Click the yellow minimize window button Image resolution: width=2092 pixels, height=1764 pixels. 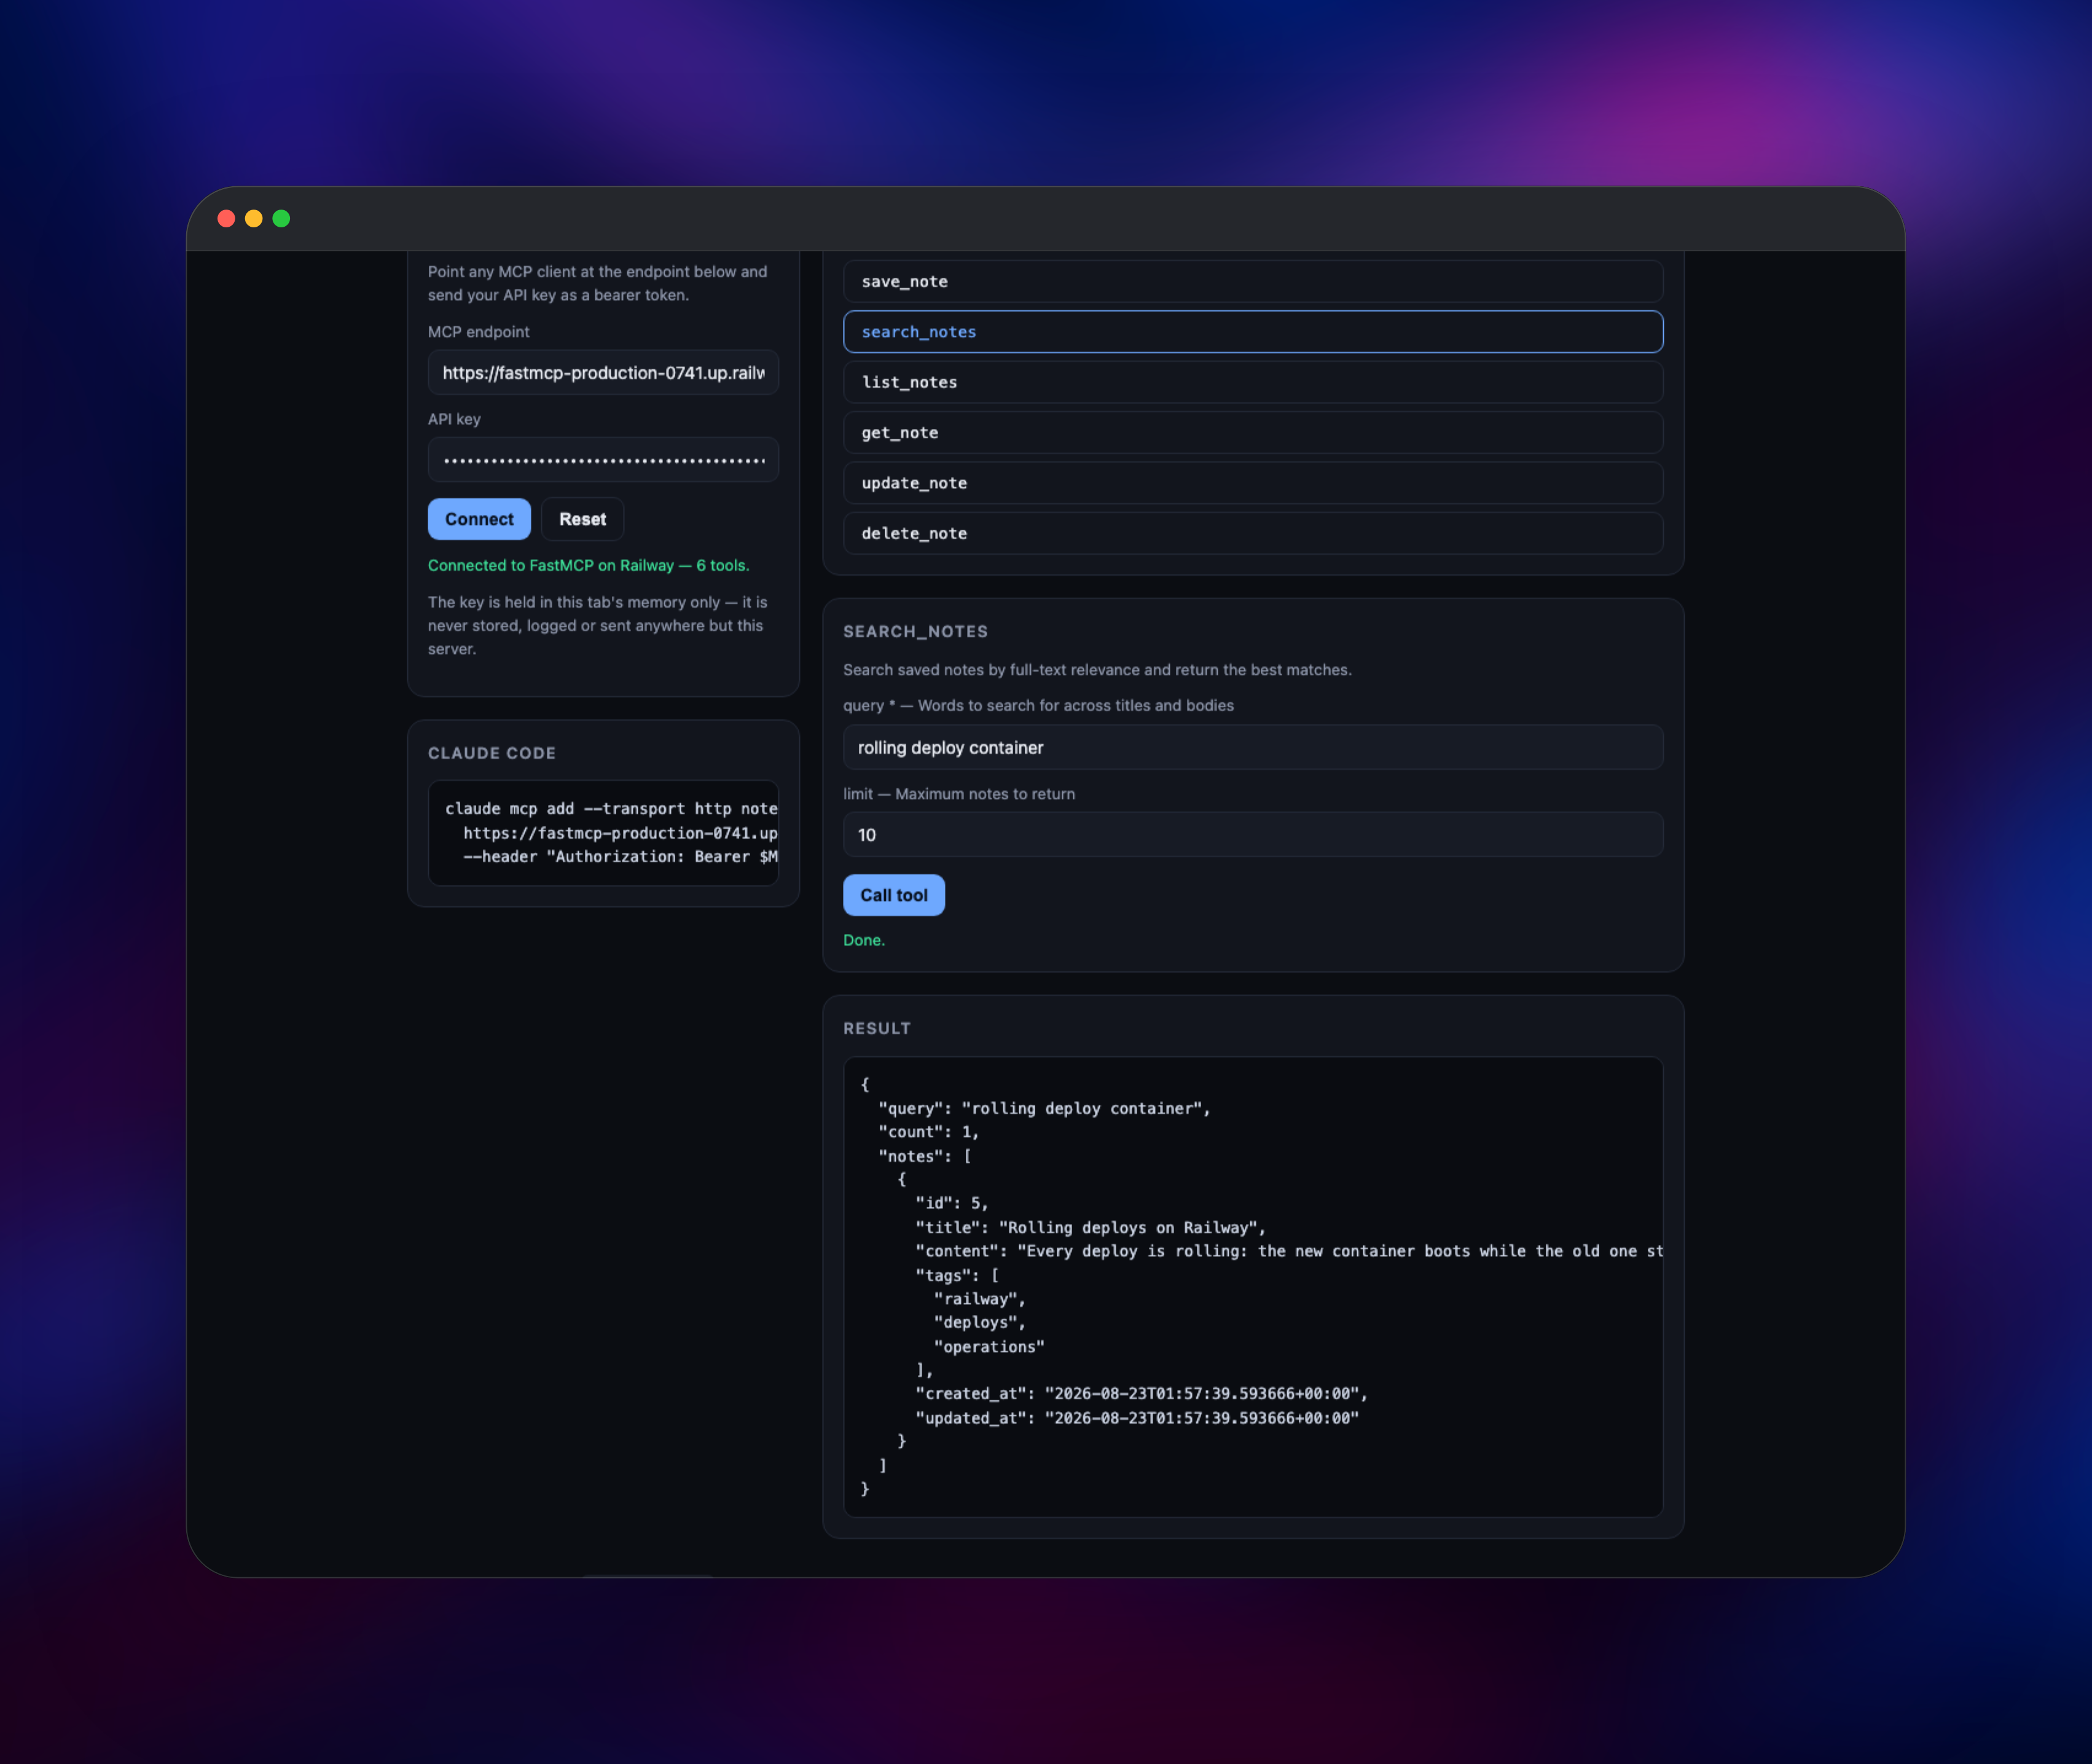tap(254, 218)
